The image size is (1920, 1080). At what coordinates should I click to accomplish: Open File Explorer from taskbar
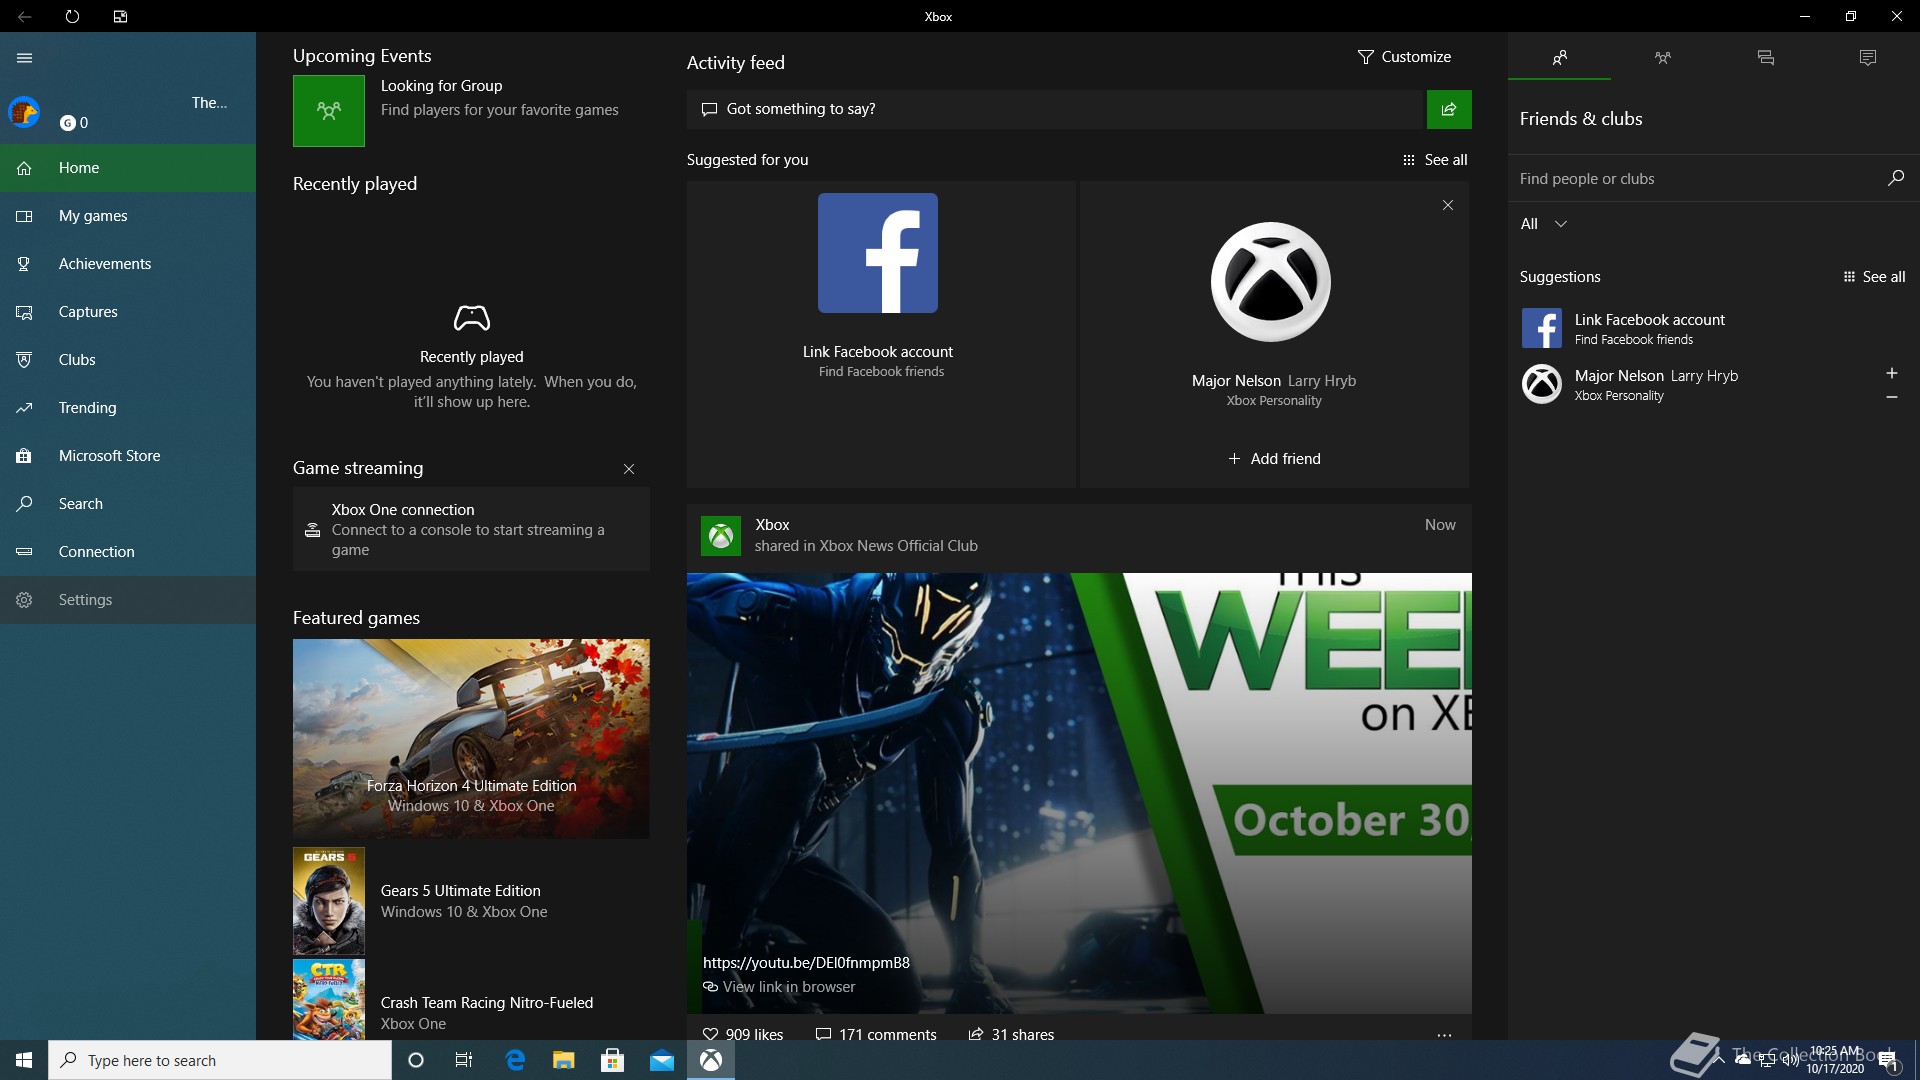(564, 1060)
